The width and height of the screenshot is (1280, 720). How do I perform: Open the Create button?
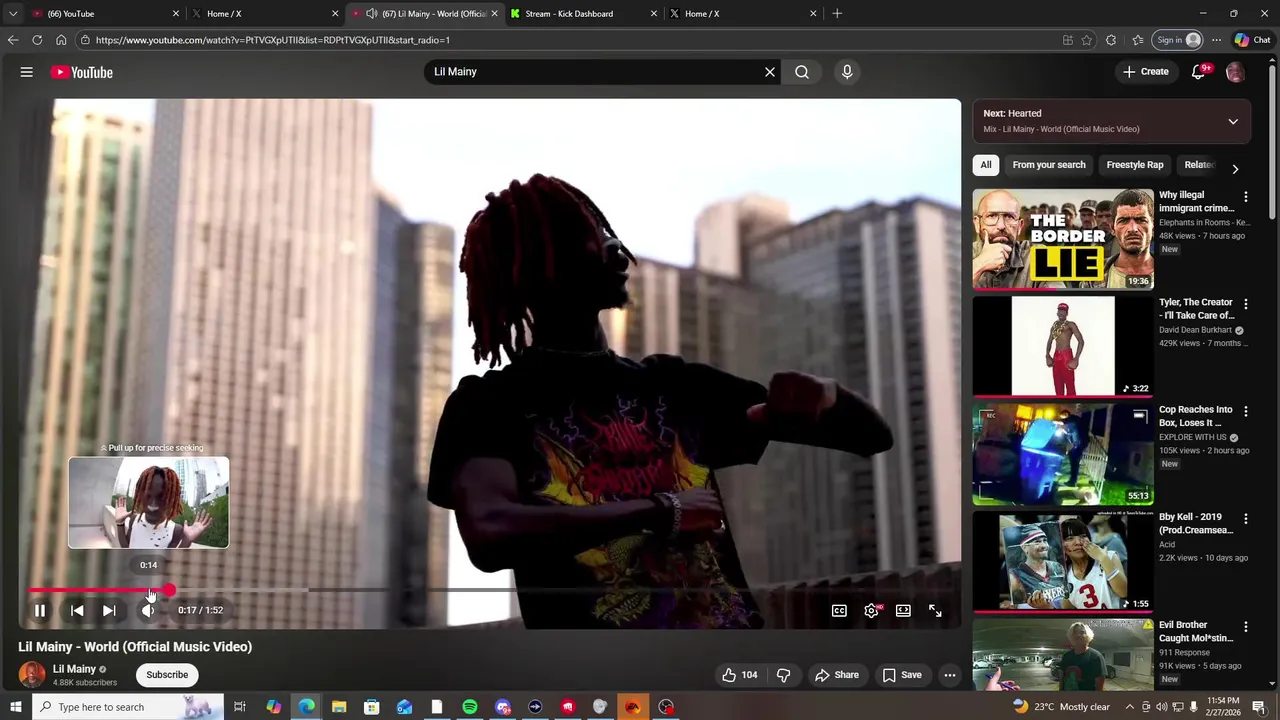click(1145, 72)
